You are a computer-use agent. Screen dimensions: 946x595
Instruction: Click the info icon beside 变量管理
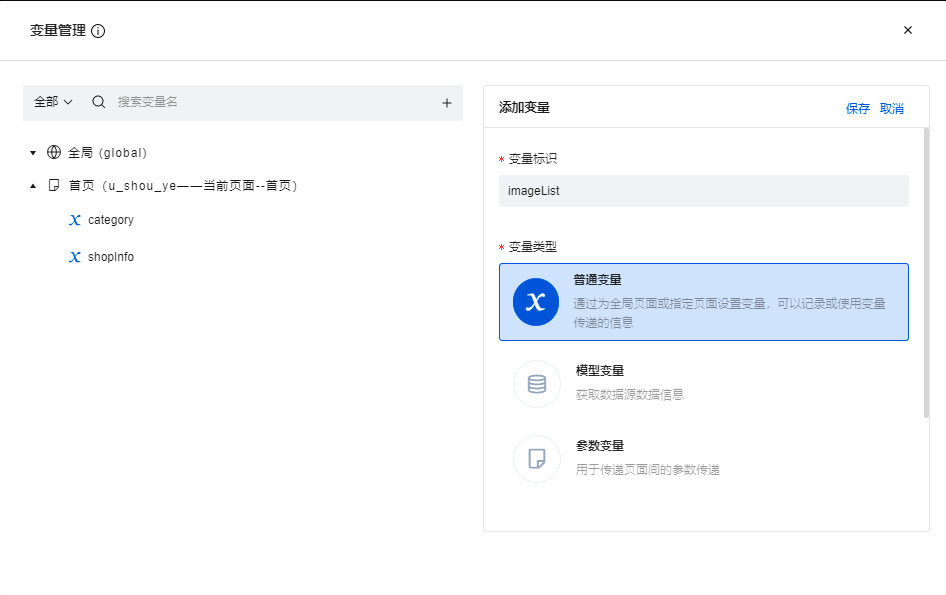(98, 31)
